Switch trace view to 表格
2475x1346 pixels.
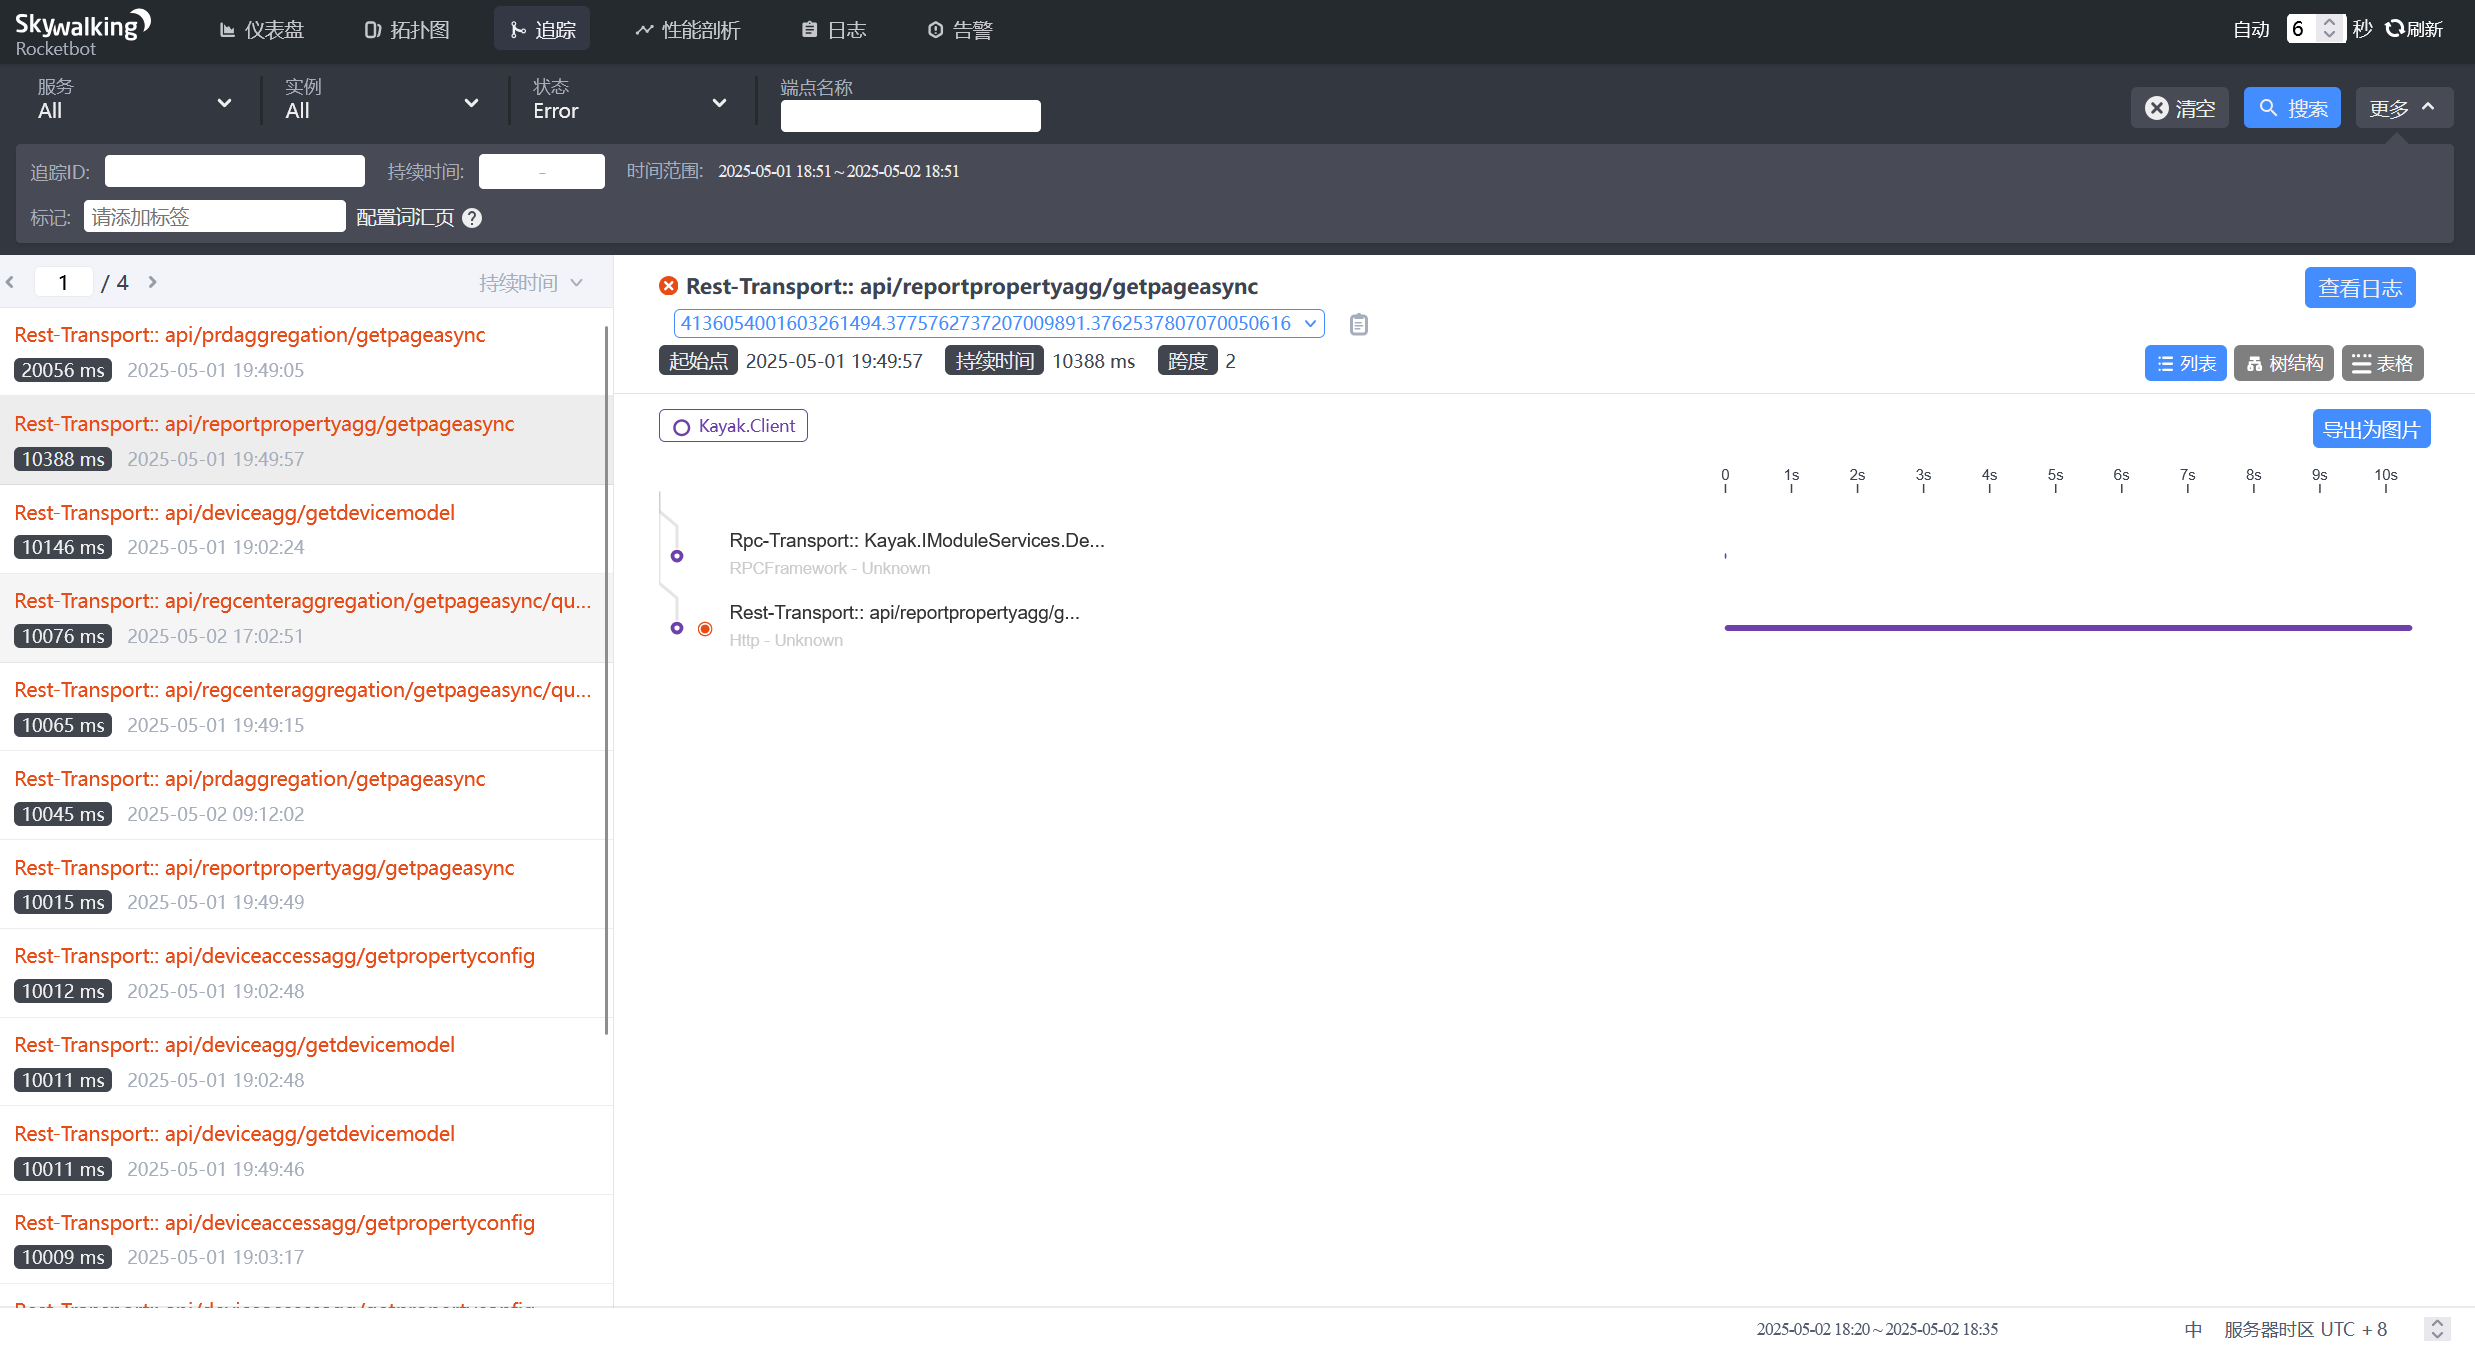click(x=2382, y=363)
